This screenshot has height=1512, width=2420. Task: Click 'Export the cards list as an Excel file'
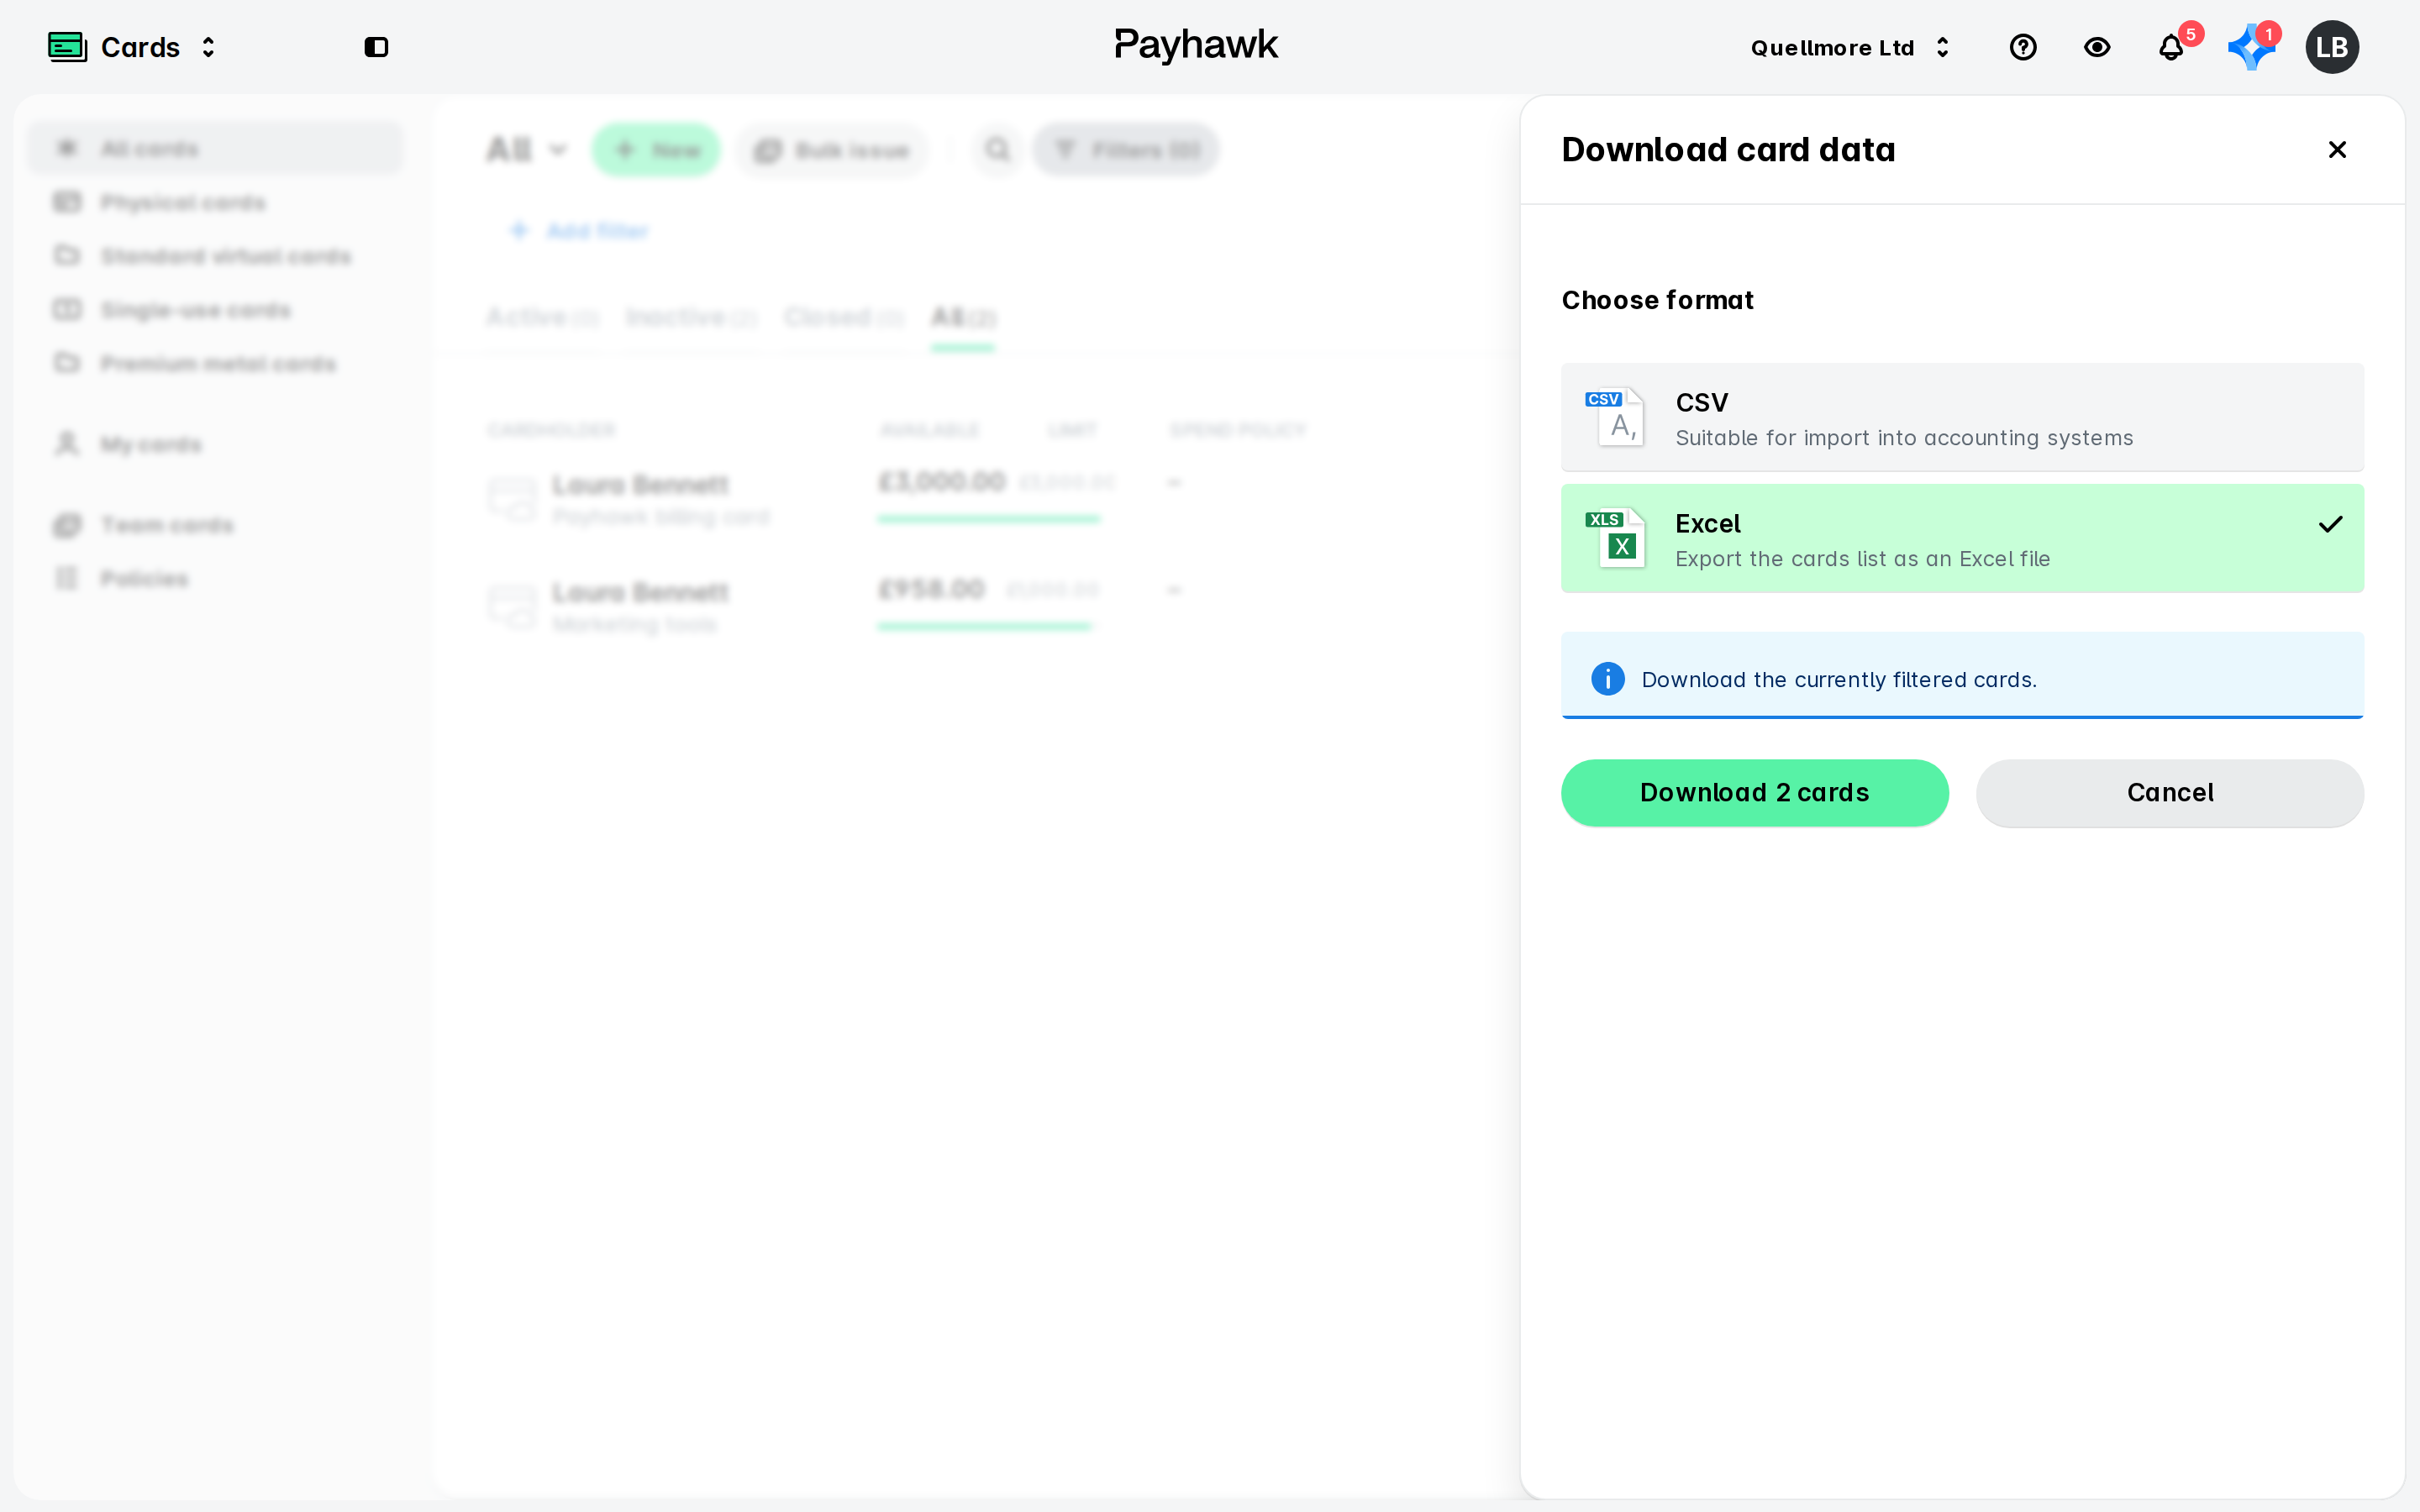coord(1862,559)
